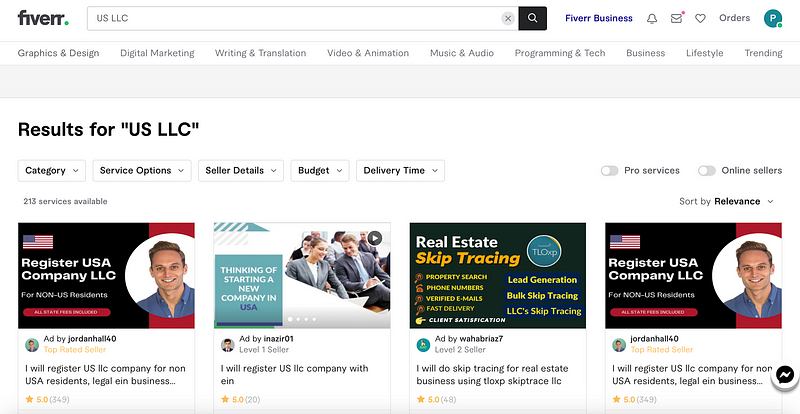Image resolution: width=800 pixels, height=414 pixels.
Task: Open the Budget filter dropdown
Action: [x=320, y=171]
